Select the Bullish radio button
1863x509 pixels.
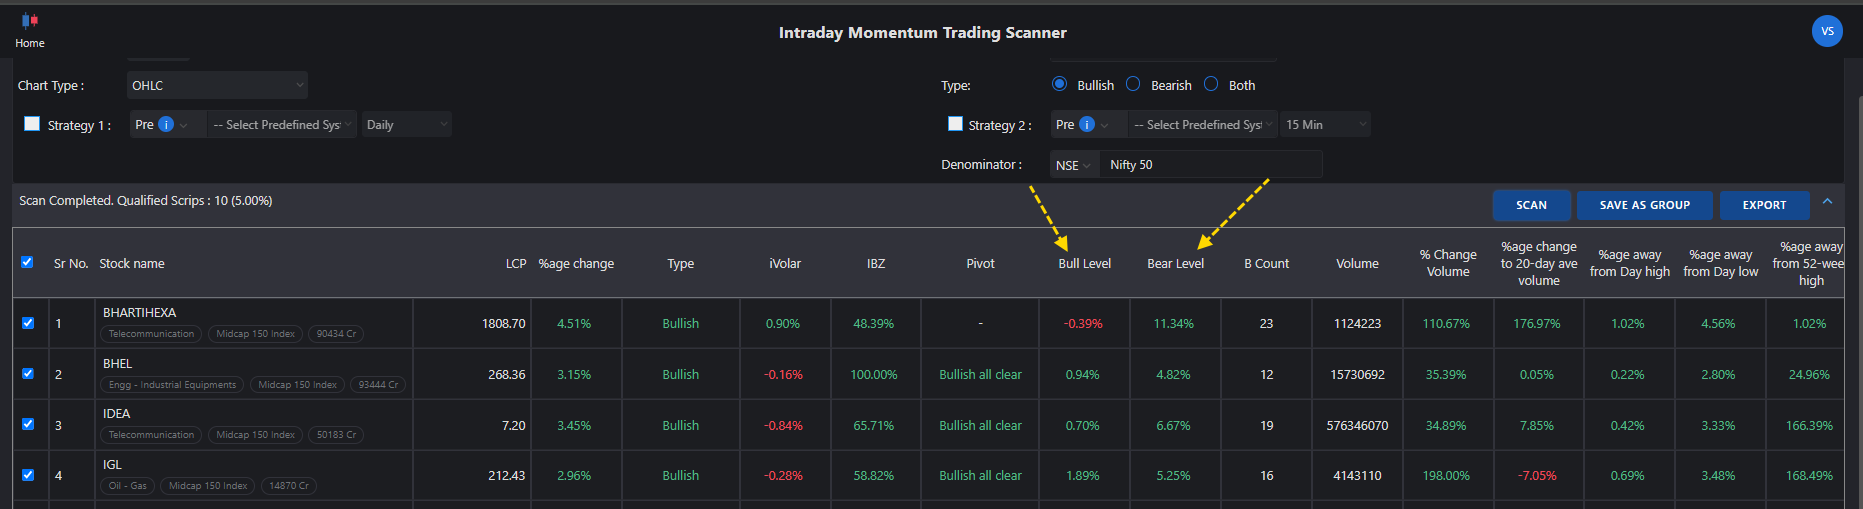(1059, 84)
